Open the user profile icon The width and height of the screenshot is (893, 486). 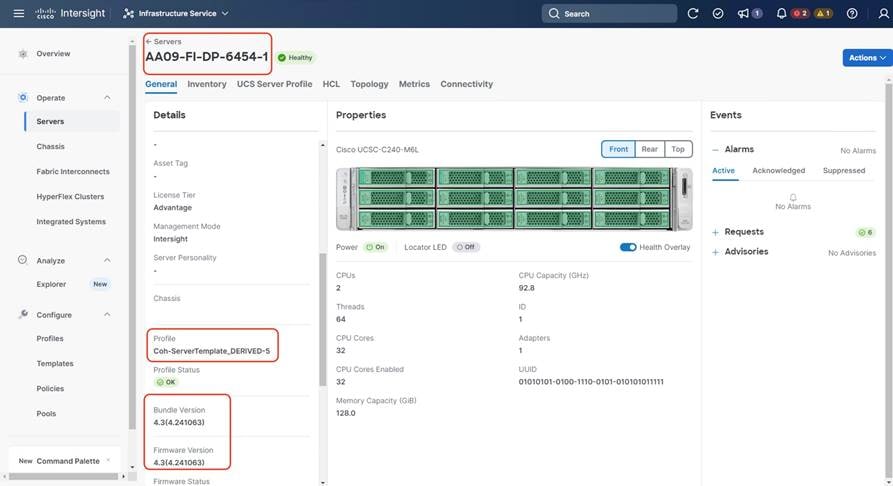[x=883, y=13]
